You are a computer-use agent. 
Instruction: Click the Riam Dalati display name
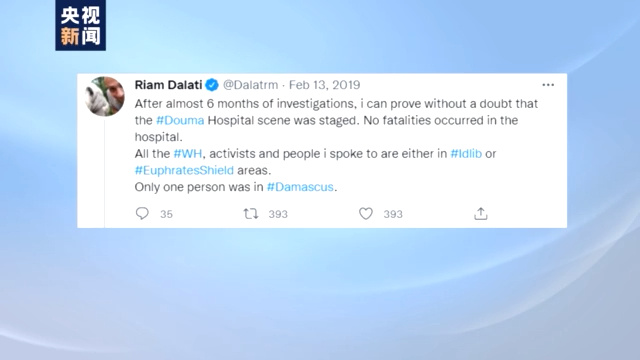[168, 85]
